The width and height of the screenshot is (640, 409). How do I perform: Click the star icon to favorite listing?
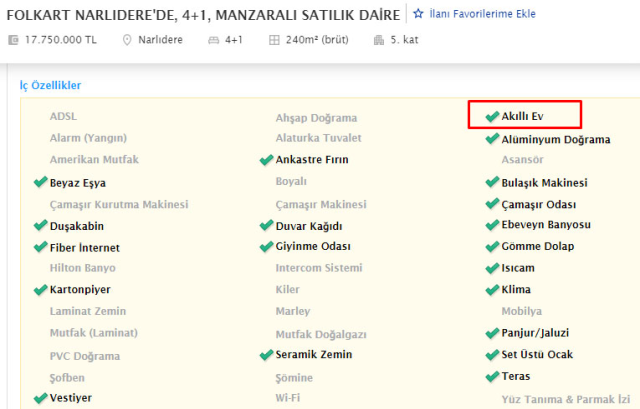point(419,15)
